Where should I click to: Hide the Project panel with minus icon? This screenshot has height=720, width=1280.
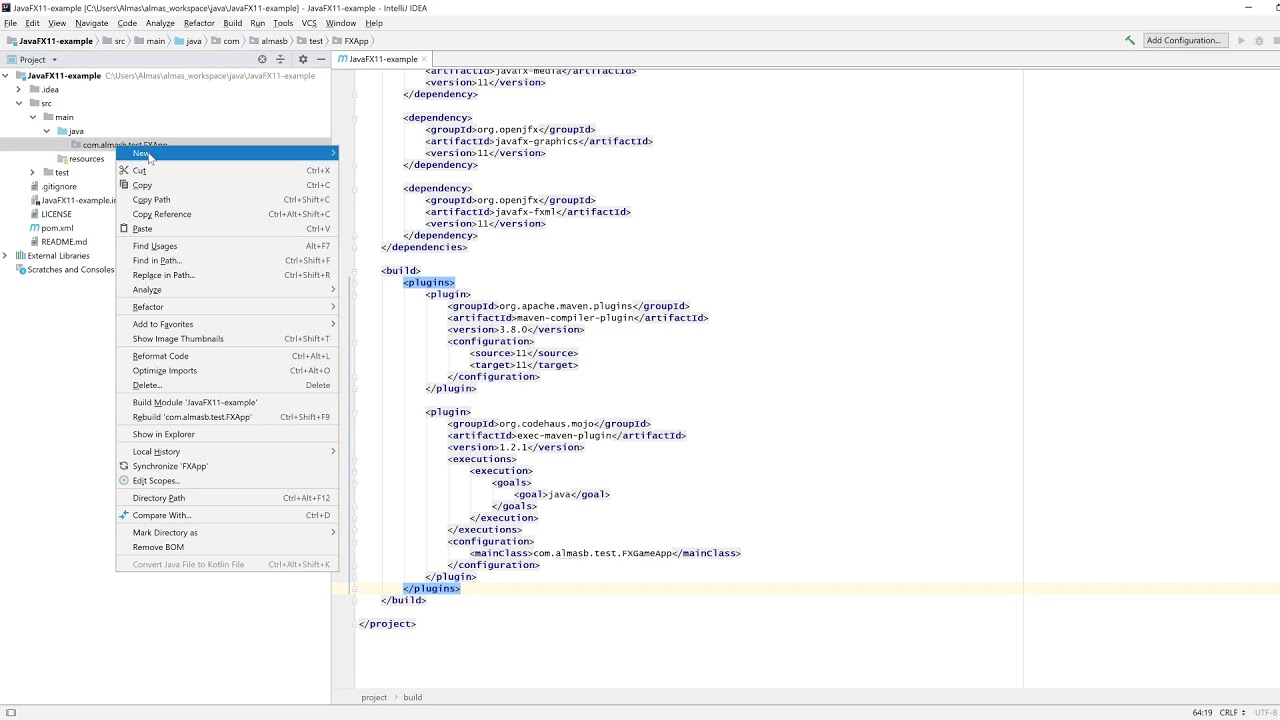click(320, 59)
